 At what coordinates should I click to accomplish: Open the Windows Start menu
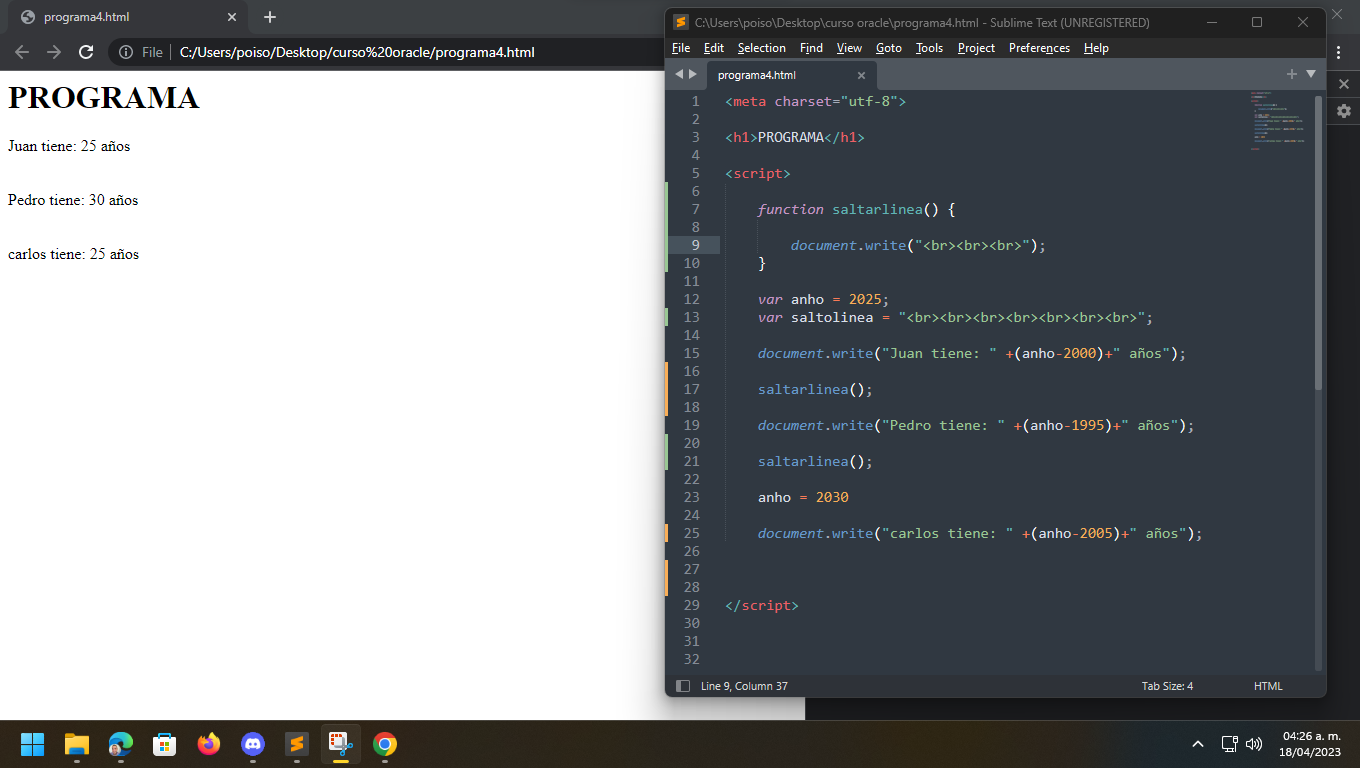32,744
